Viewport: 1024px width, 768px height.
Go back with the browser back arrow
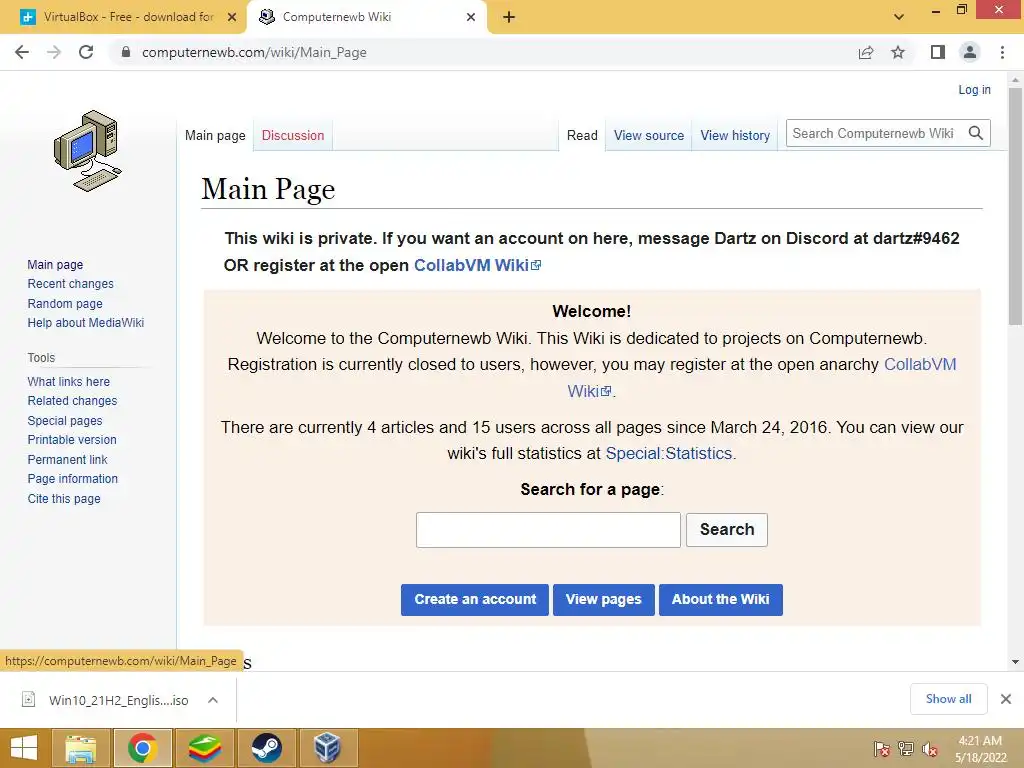coord(22,52)
